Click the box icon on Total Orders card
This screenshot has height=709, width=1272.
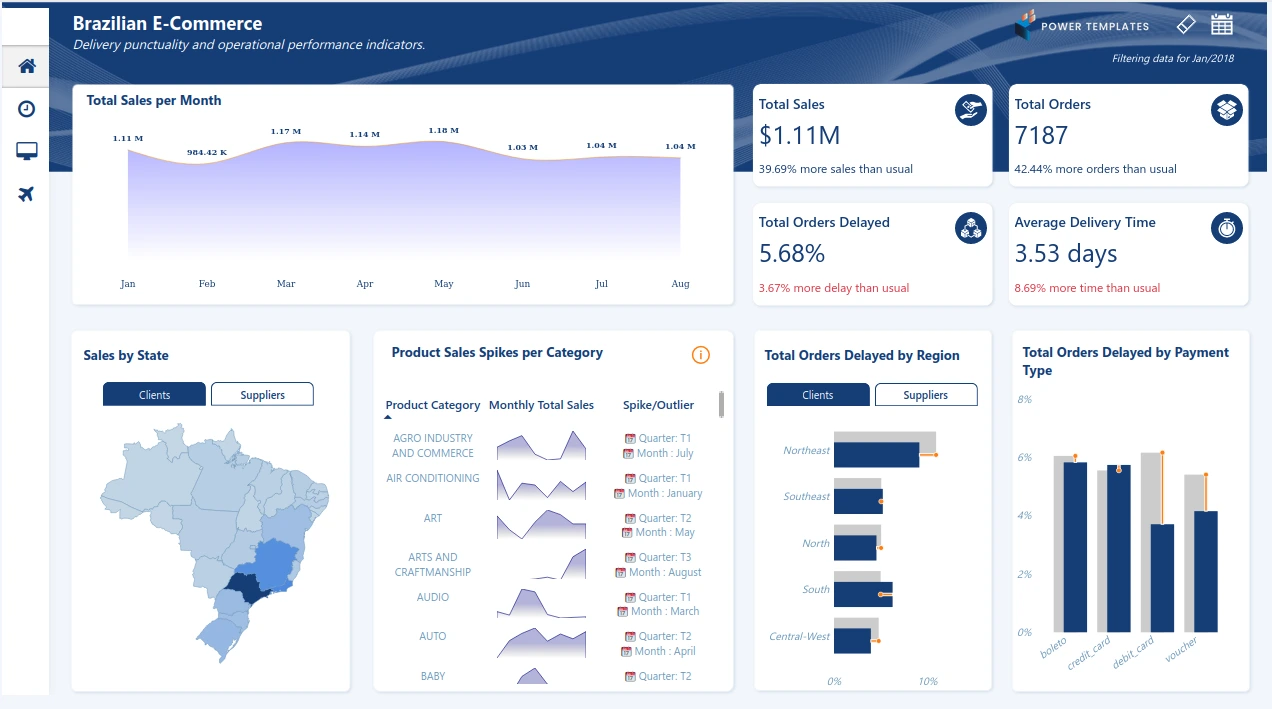pos(1226,110)
